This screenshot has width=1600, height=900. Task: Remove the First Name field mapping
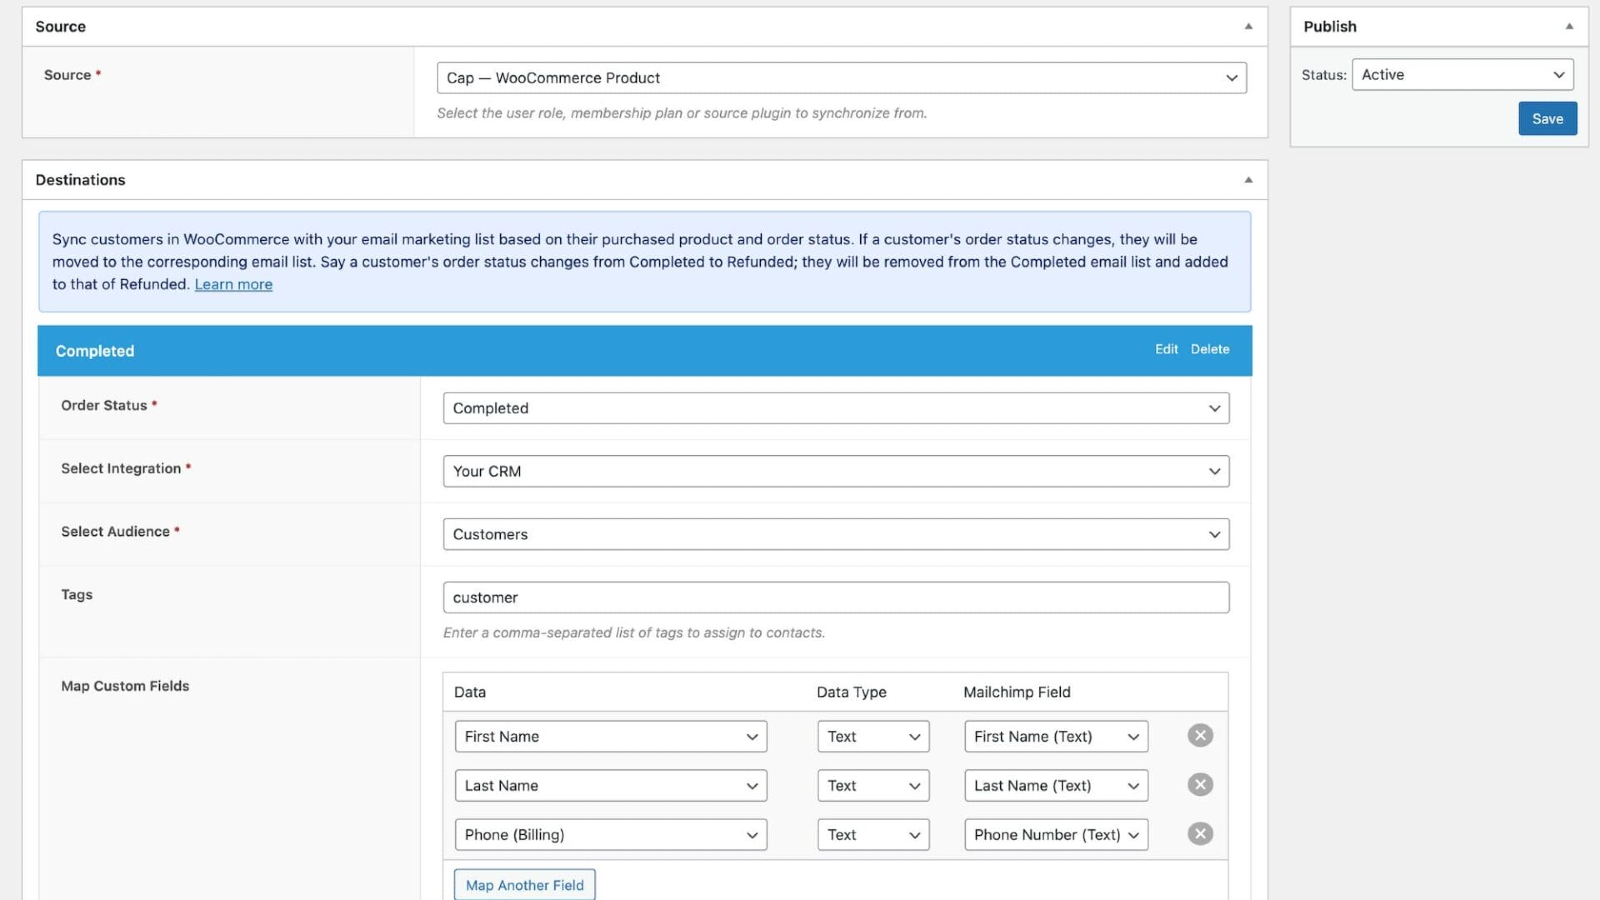(x=1200, y=736)
